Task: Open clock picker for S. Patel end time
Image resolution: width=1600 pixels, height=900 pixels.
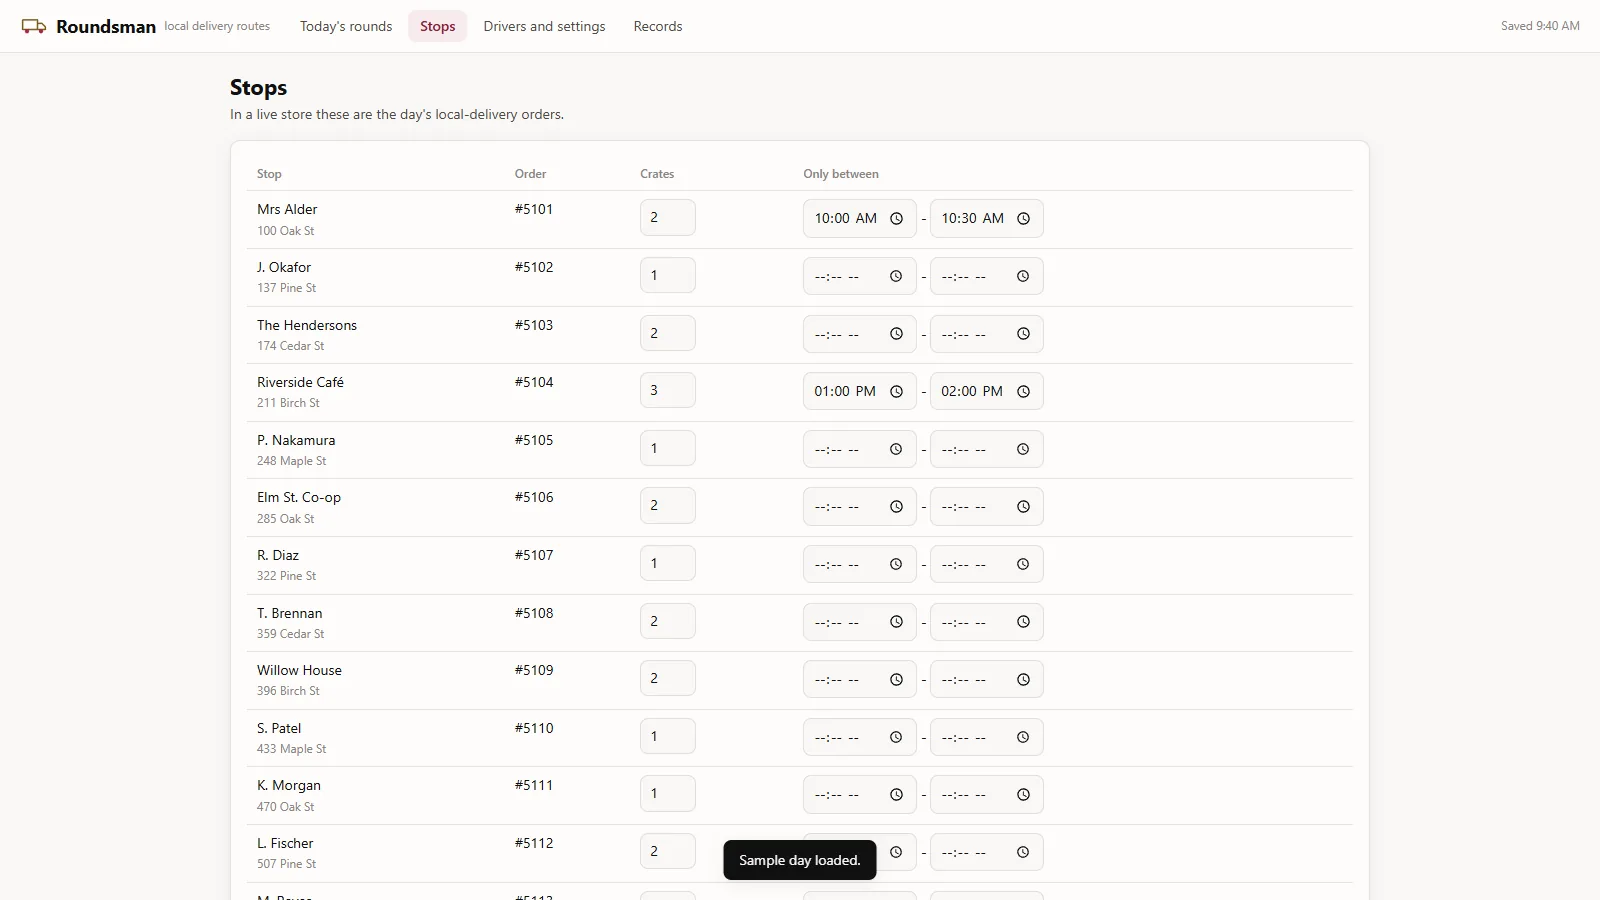Action: click(1023, 738)
